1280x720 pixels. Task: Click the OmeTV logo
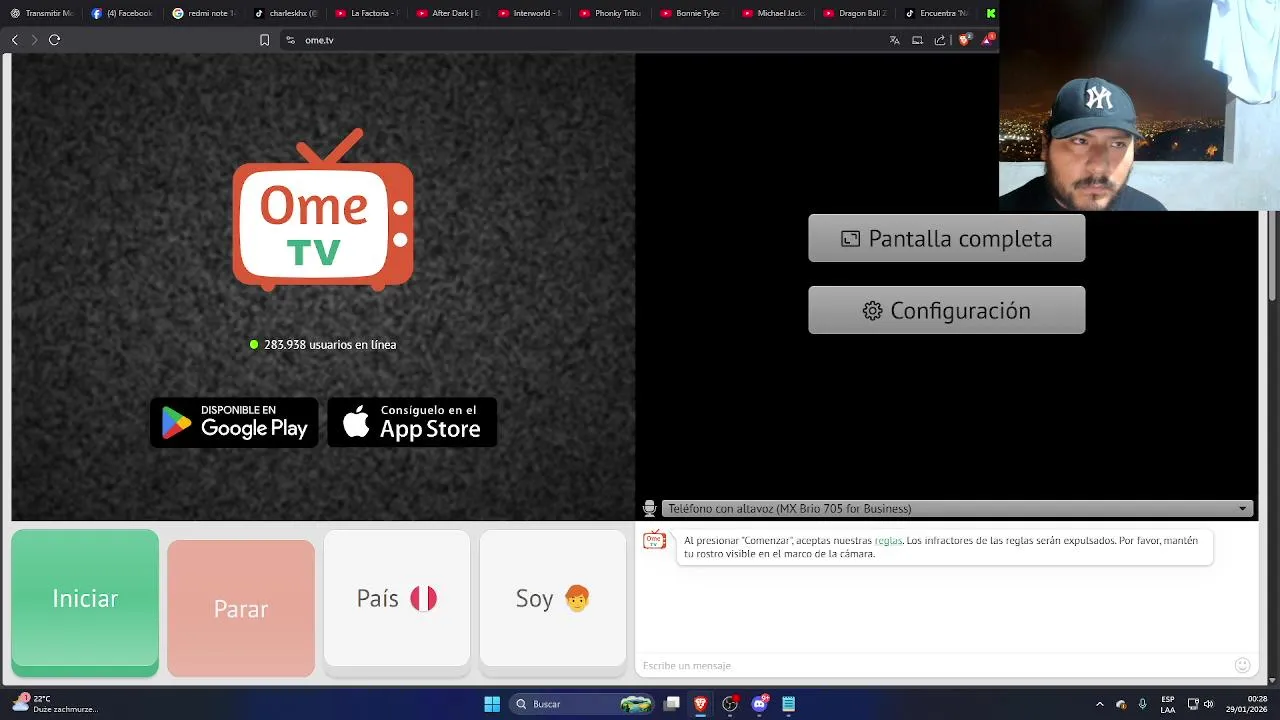[323, 210]
